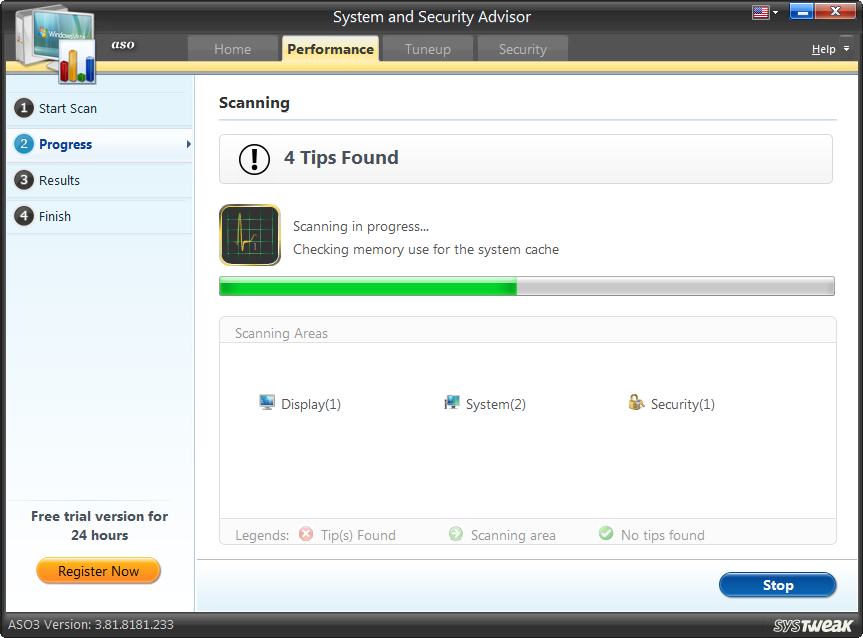Viewport: 863px width, 638px height.
Task: Select the Display scanning area icon
Action: click(267, 402)
